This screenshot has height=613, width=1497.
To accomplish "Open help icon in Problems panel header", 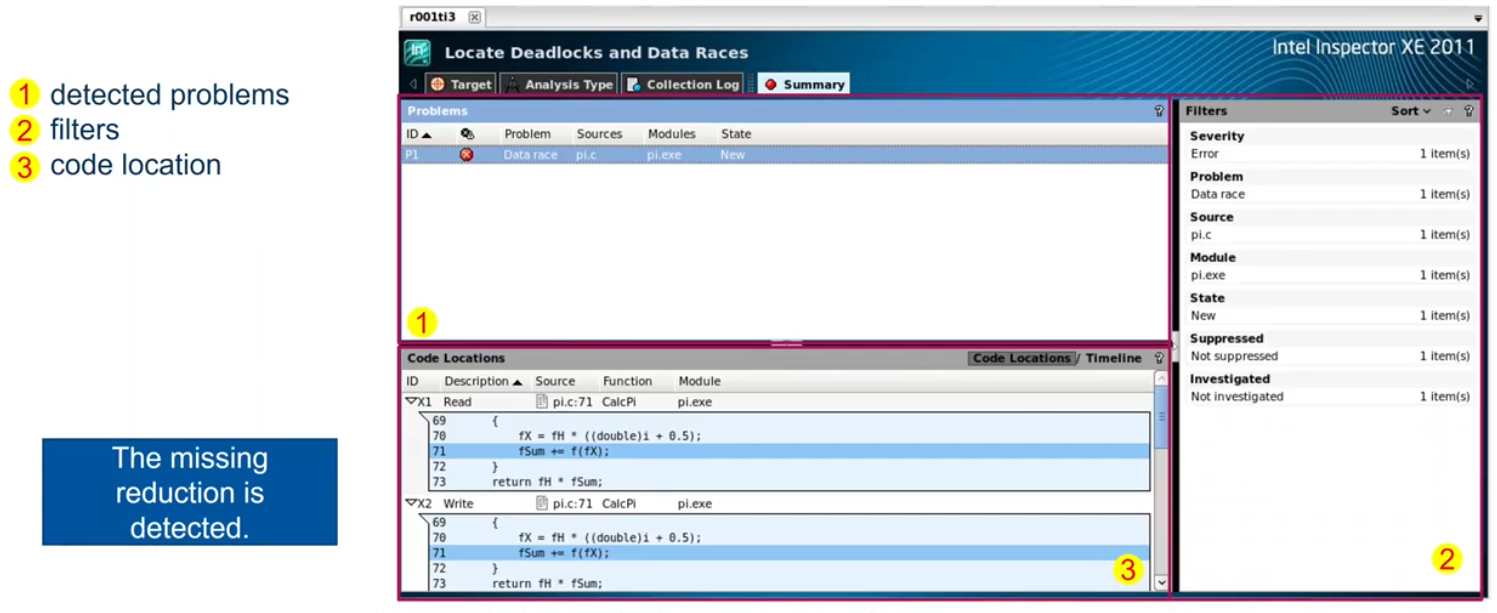I will [1159, 111].
